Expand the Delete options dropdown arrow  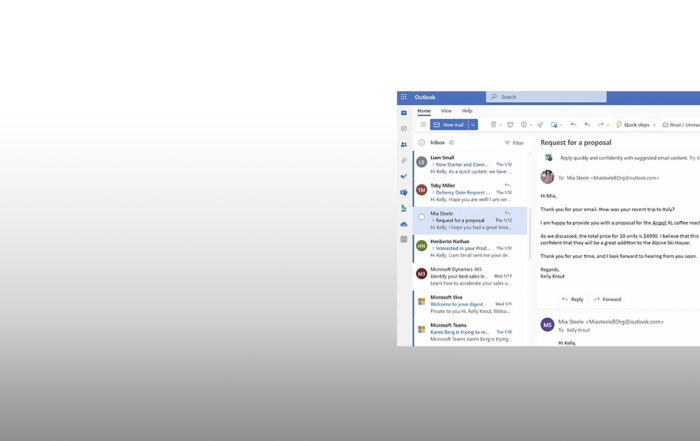pos(500,125)
